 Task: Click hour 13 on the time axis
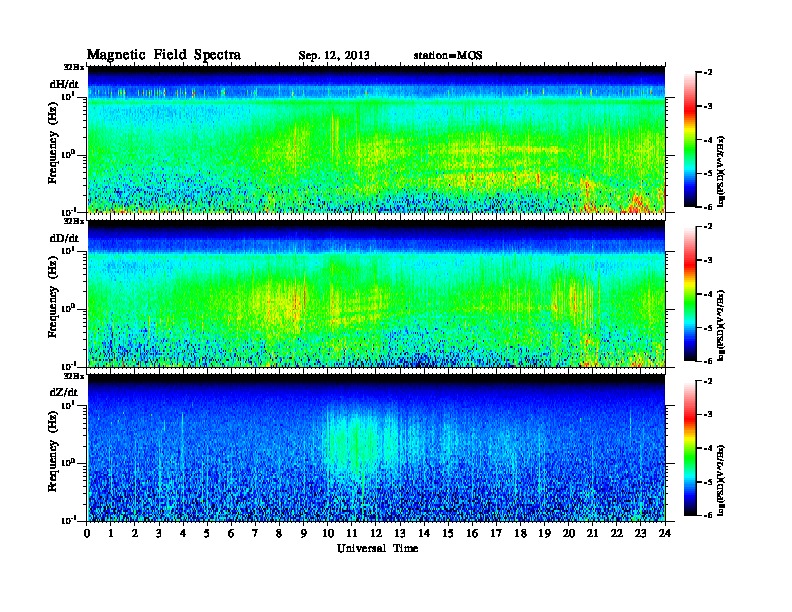coord(400,533)
